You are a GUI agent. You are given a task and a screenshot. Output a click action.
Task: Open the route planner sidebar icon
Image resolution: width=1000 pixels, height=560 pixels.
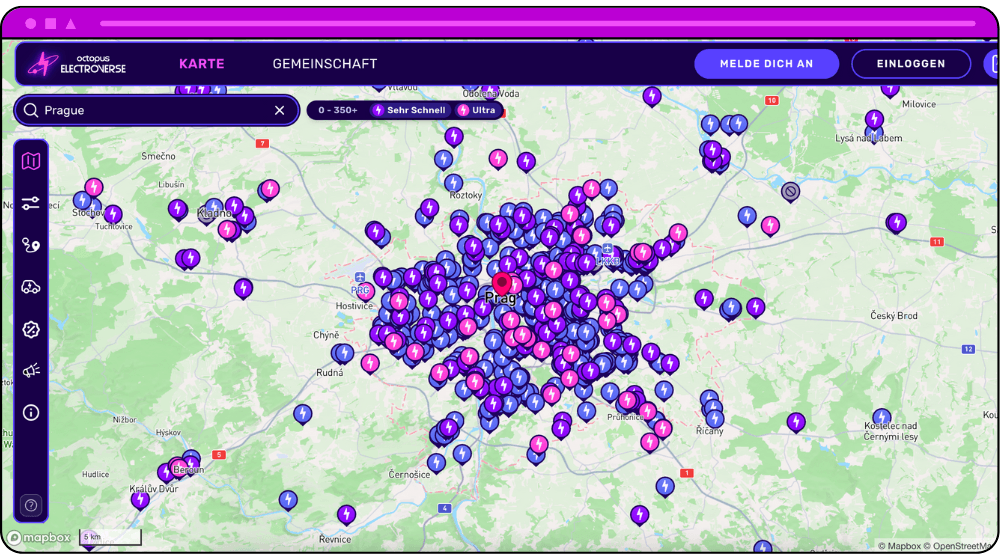[31, 246]
